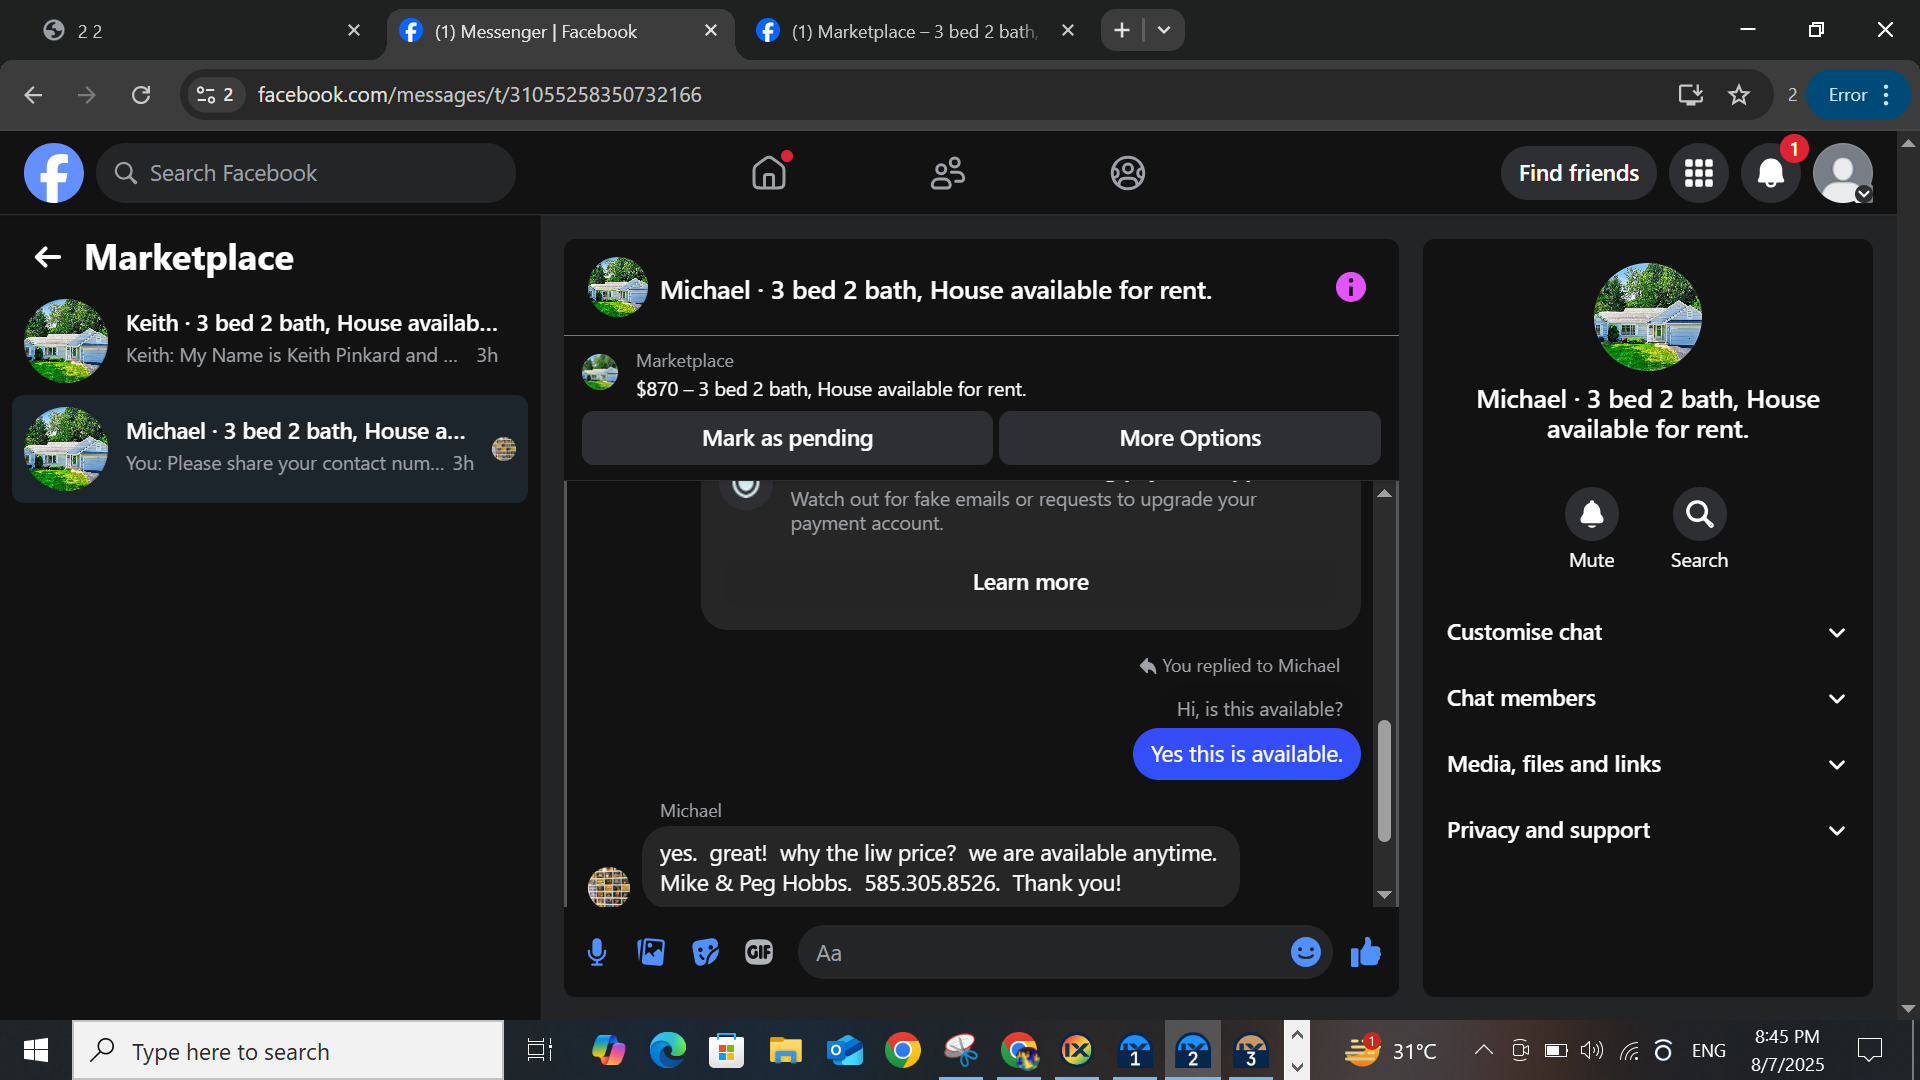Click Michael's message with the phone number
Viewport: 1920px width, 1080px height.
(x=940, y=868)
